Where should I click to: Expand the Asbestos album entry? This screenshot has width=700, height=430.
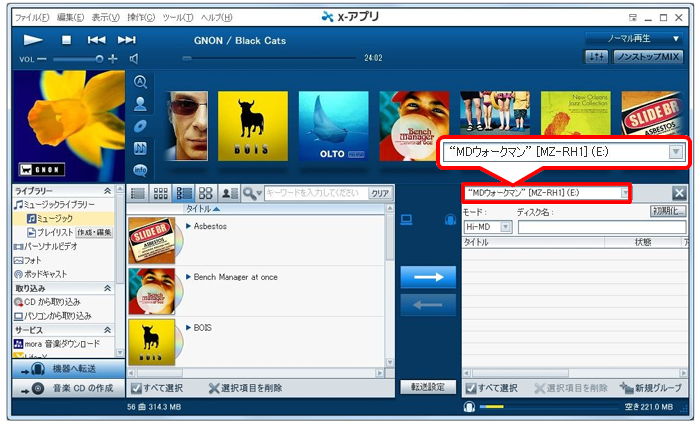click(x=188, y=227)
